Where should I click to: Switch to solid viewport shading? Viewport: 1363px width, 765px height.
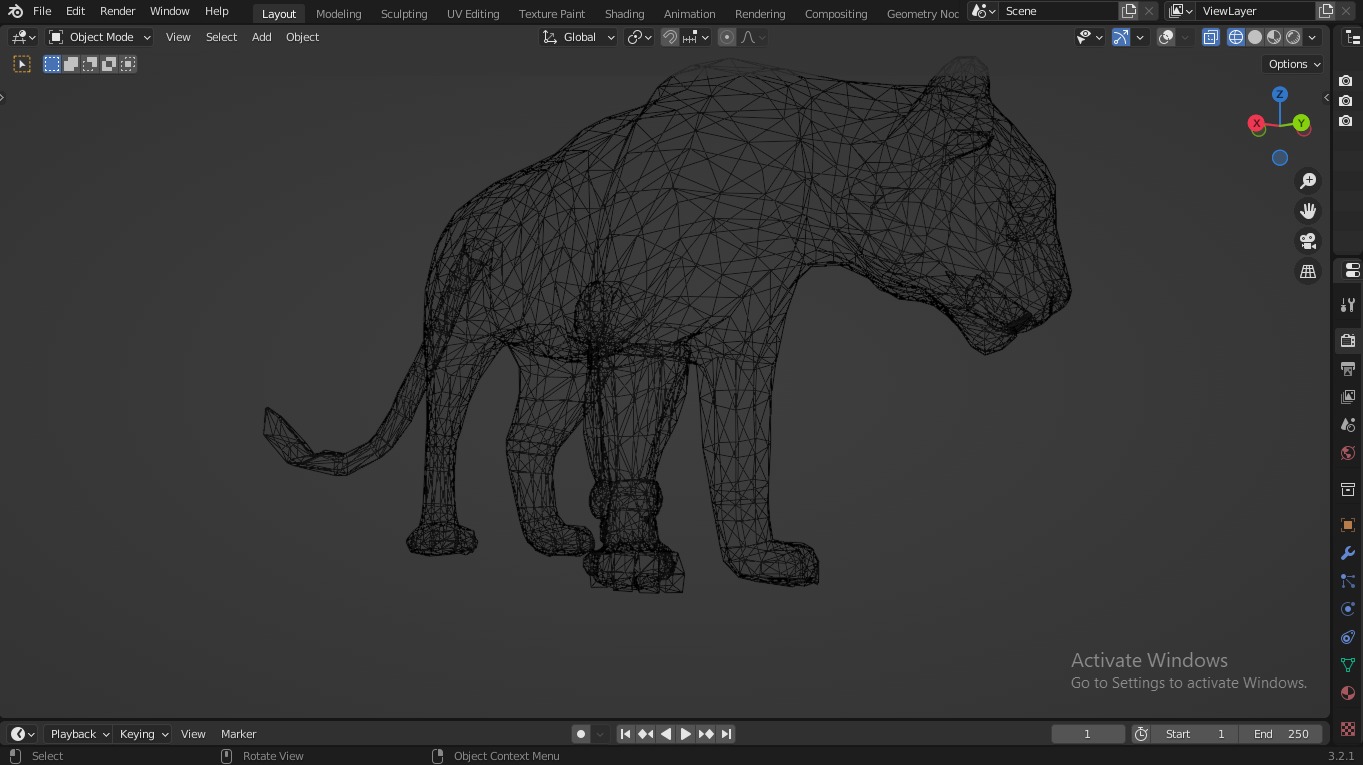pos(1255,37)
